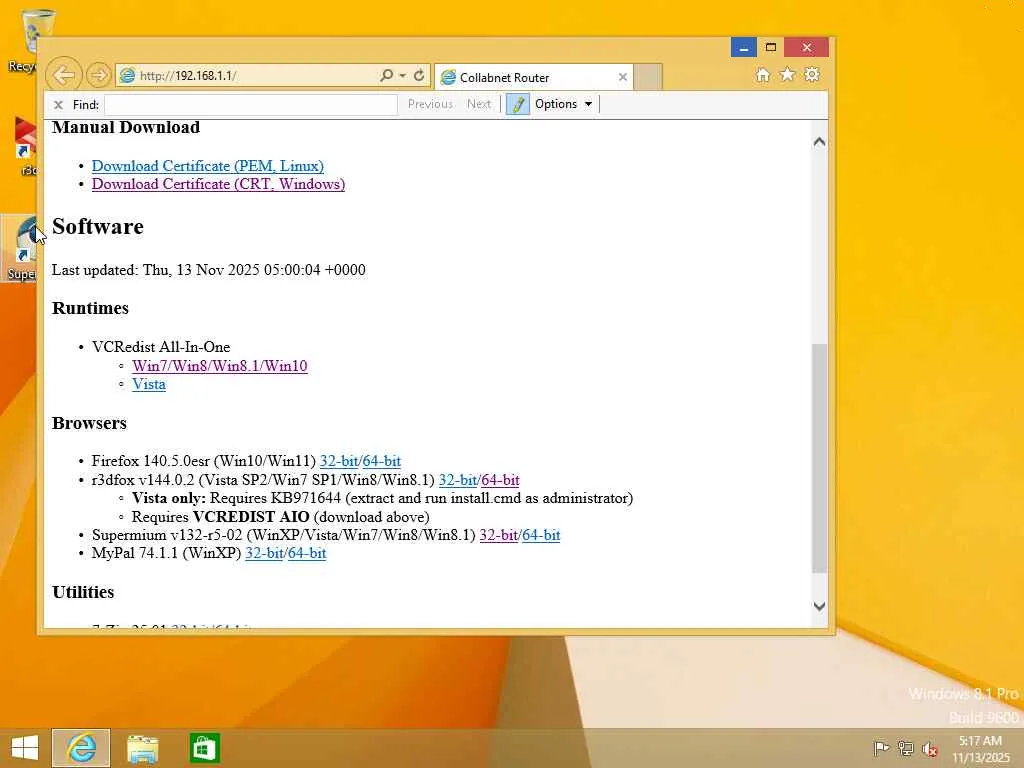This screenshot has width=1024, height=768.
Task: Open a new tab button
Action: pos(648,77)
